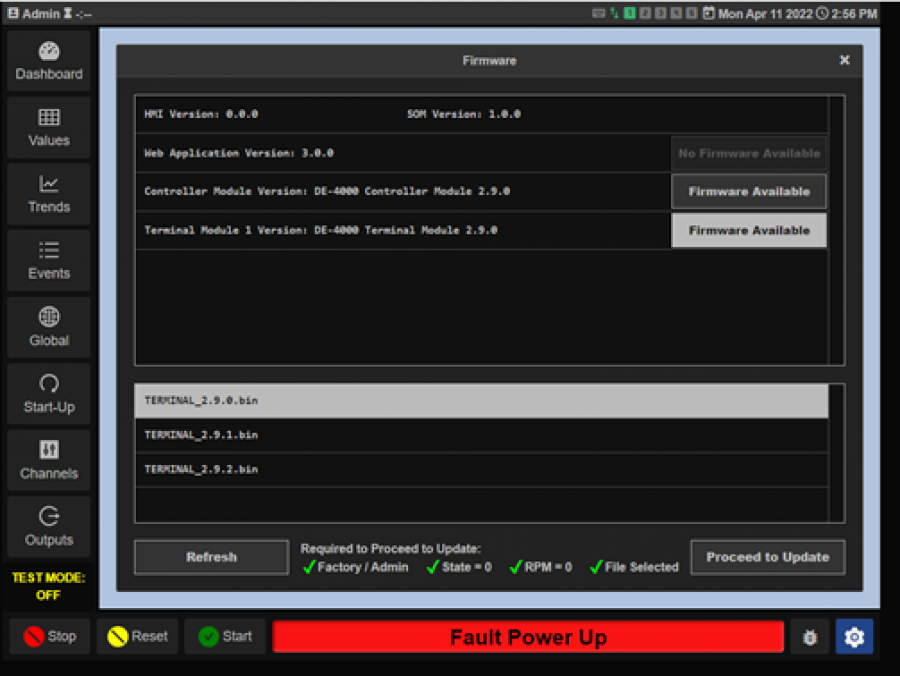
Task: Refresh the firmware file list
Action: tap(211, 557)
